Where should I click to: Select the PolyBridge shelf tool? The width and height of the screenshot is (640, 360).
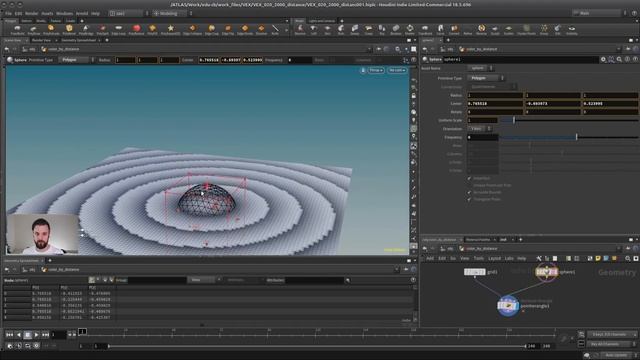(x=86, y=29)
